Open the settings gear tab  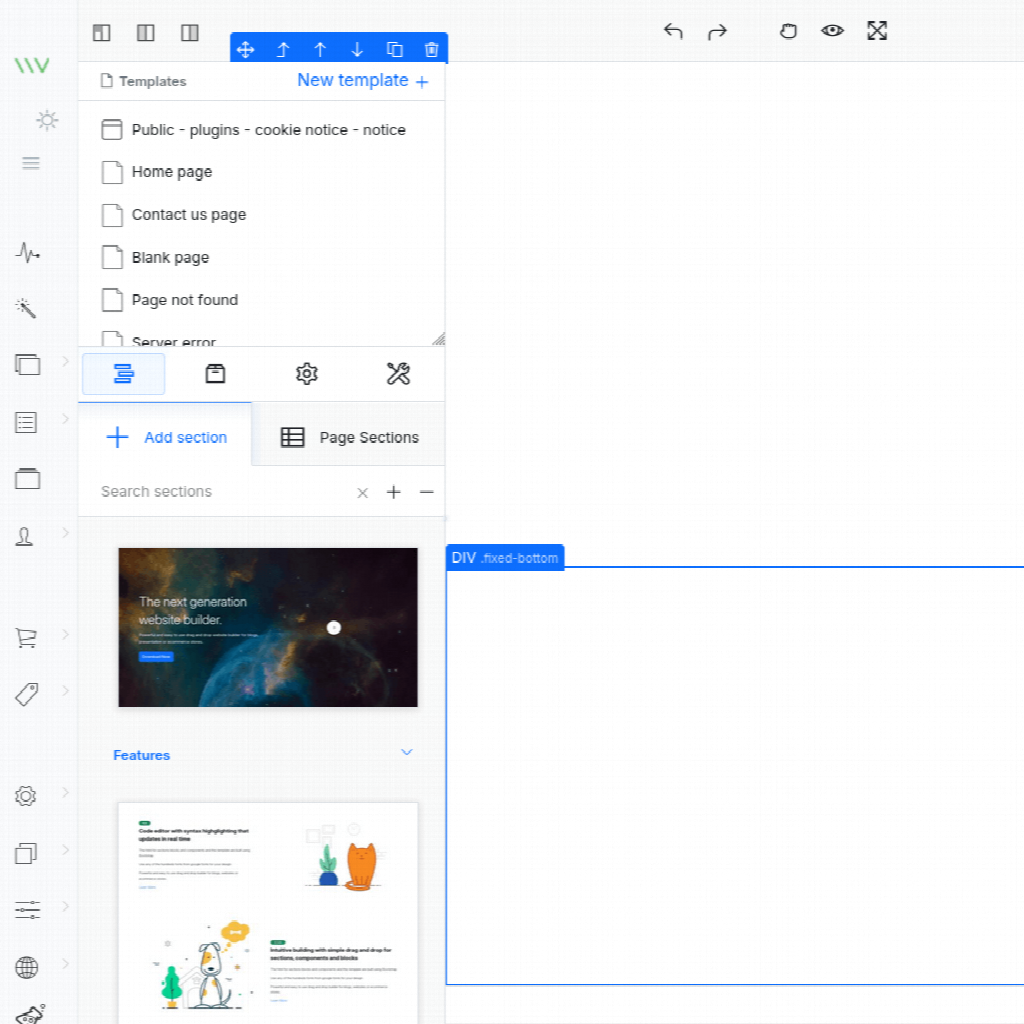[x=306, y=374]
